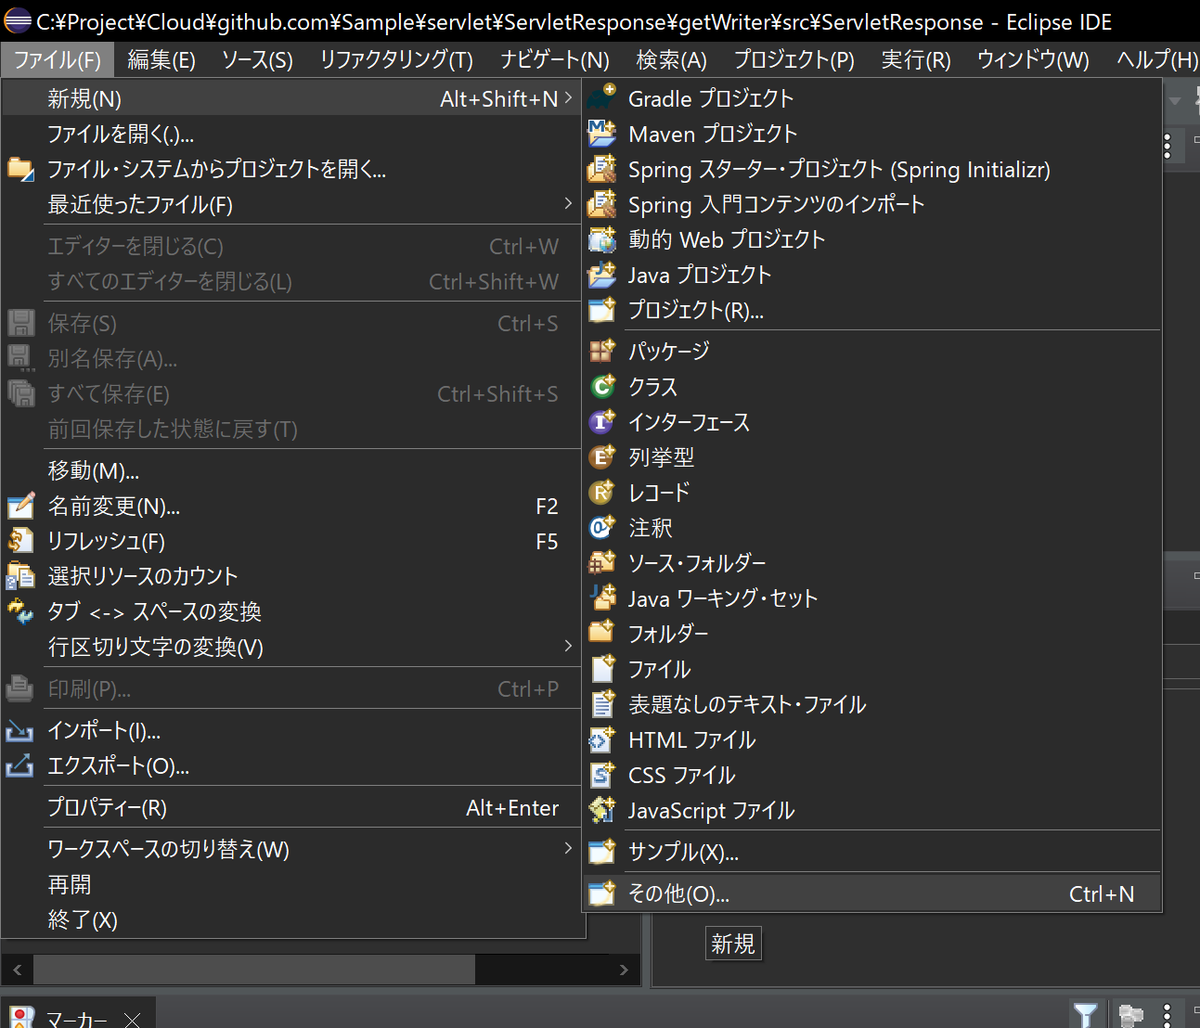Click the JavaScript ファイル icon
The image size is (1200, 1028).
602,810
